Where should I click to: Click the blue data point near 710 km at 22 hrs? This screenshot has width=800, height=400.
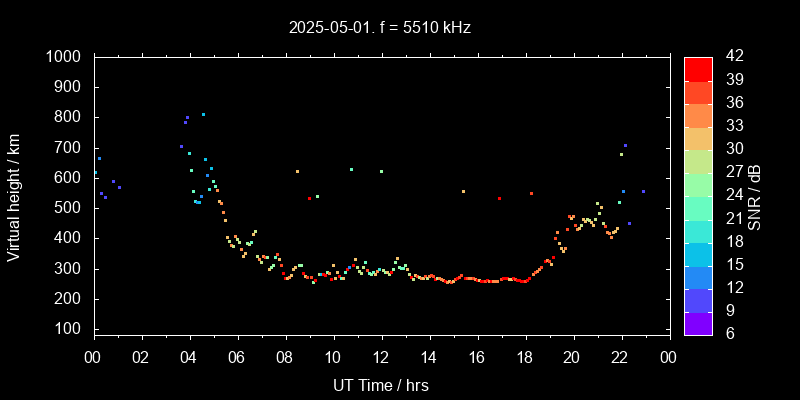point(625,145)
